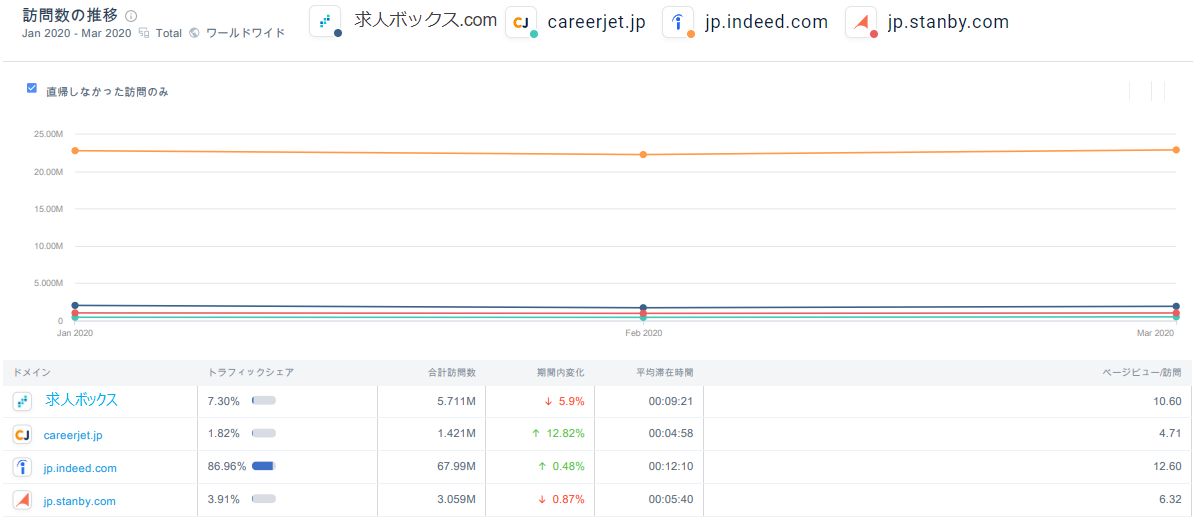
Task: Click the 訪問数の推移 chart title
Action: click(x=70, y=15)
